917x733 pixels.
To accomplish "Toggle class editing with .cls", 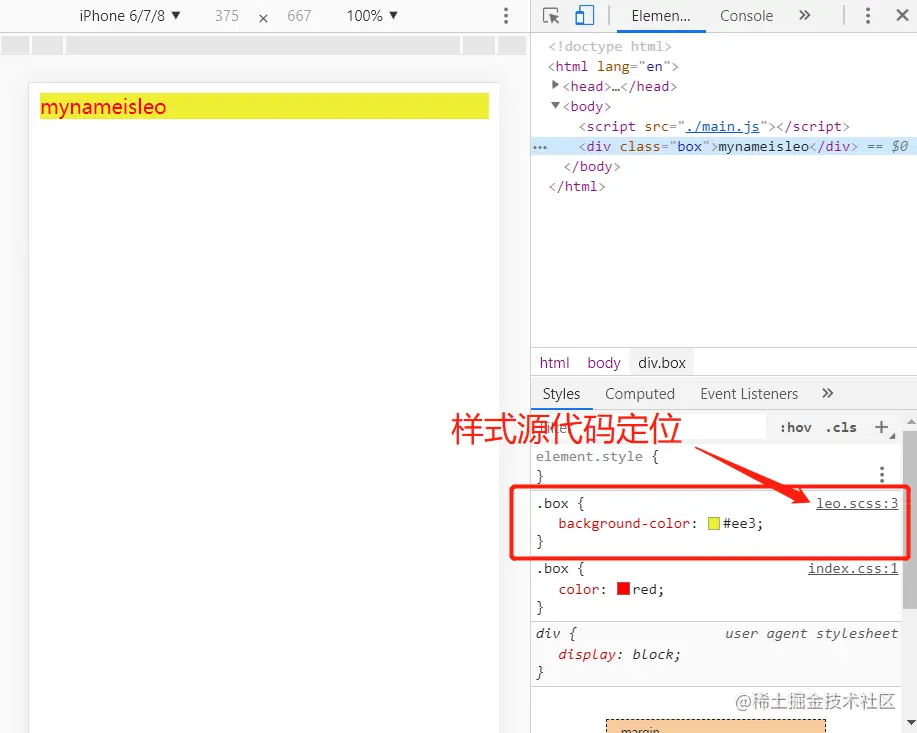I will 841,427.
